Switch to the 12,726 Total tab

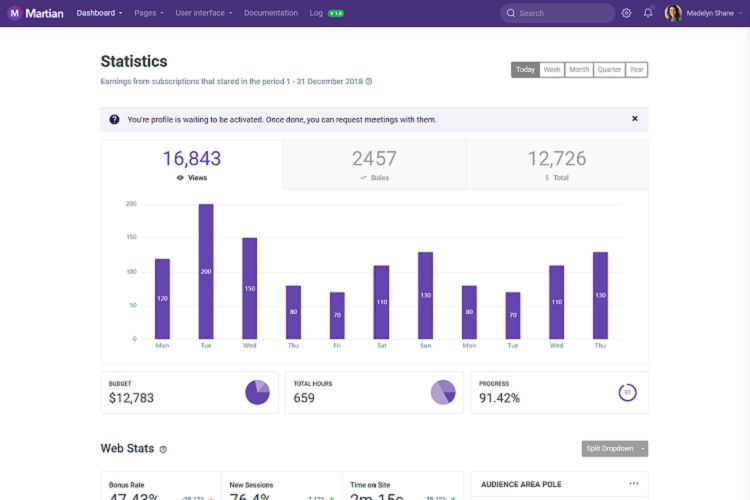(557, 165)
